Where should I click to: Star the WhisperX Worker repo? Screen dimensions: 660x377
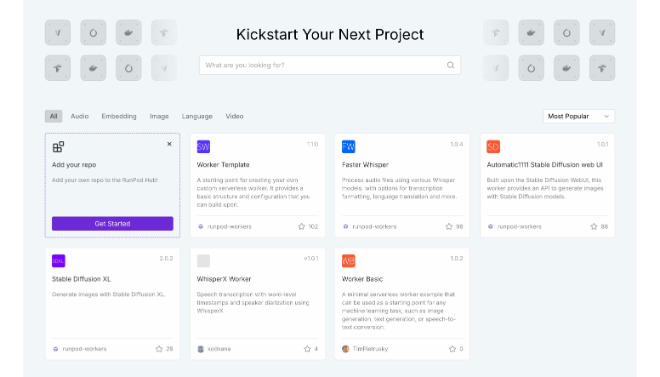coord(307,349)
